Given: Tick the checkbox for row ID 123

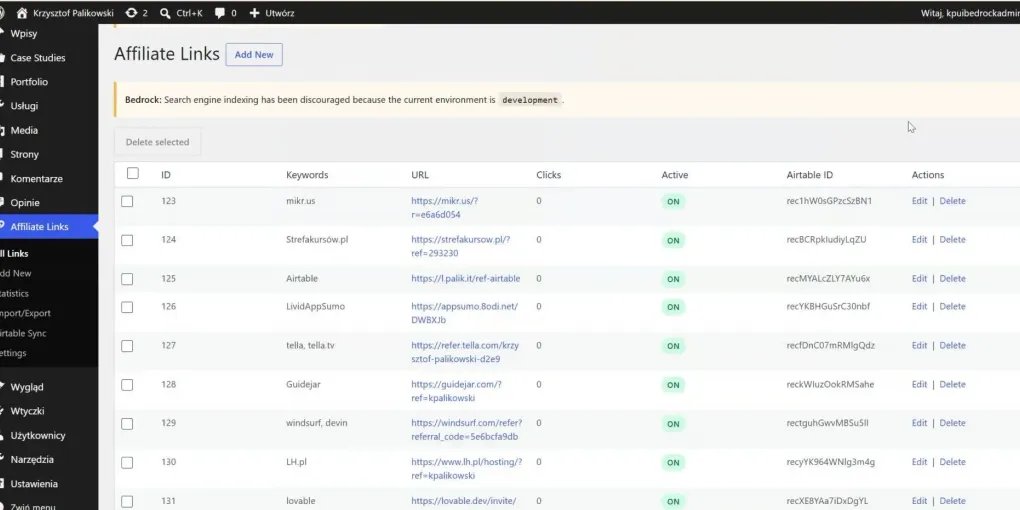Looking at the screenshot, I should click(x=127, y=202).
